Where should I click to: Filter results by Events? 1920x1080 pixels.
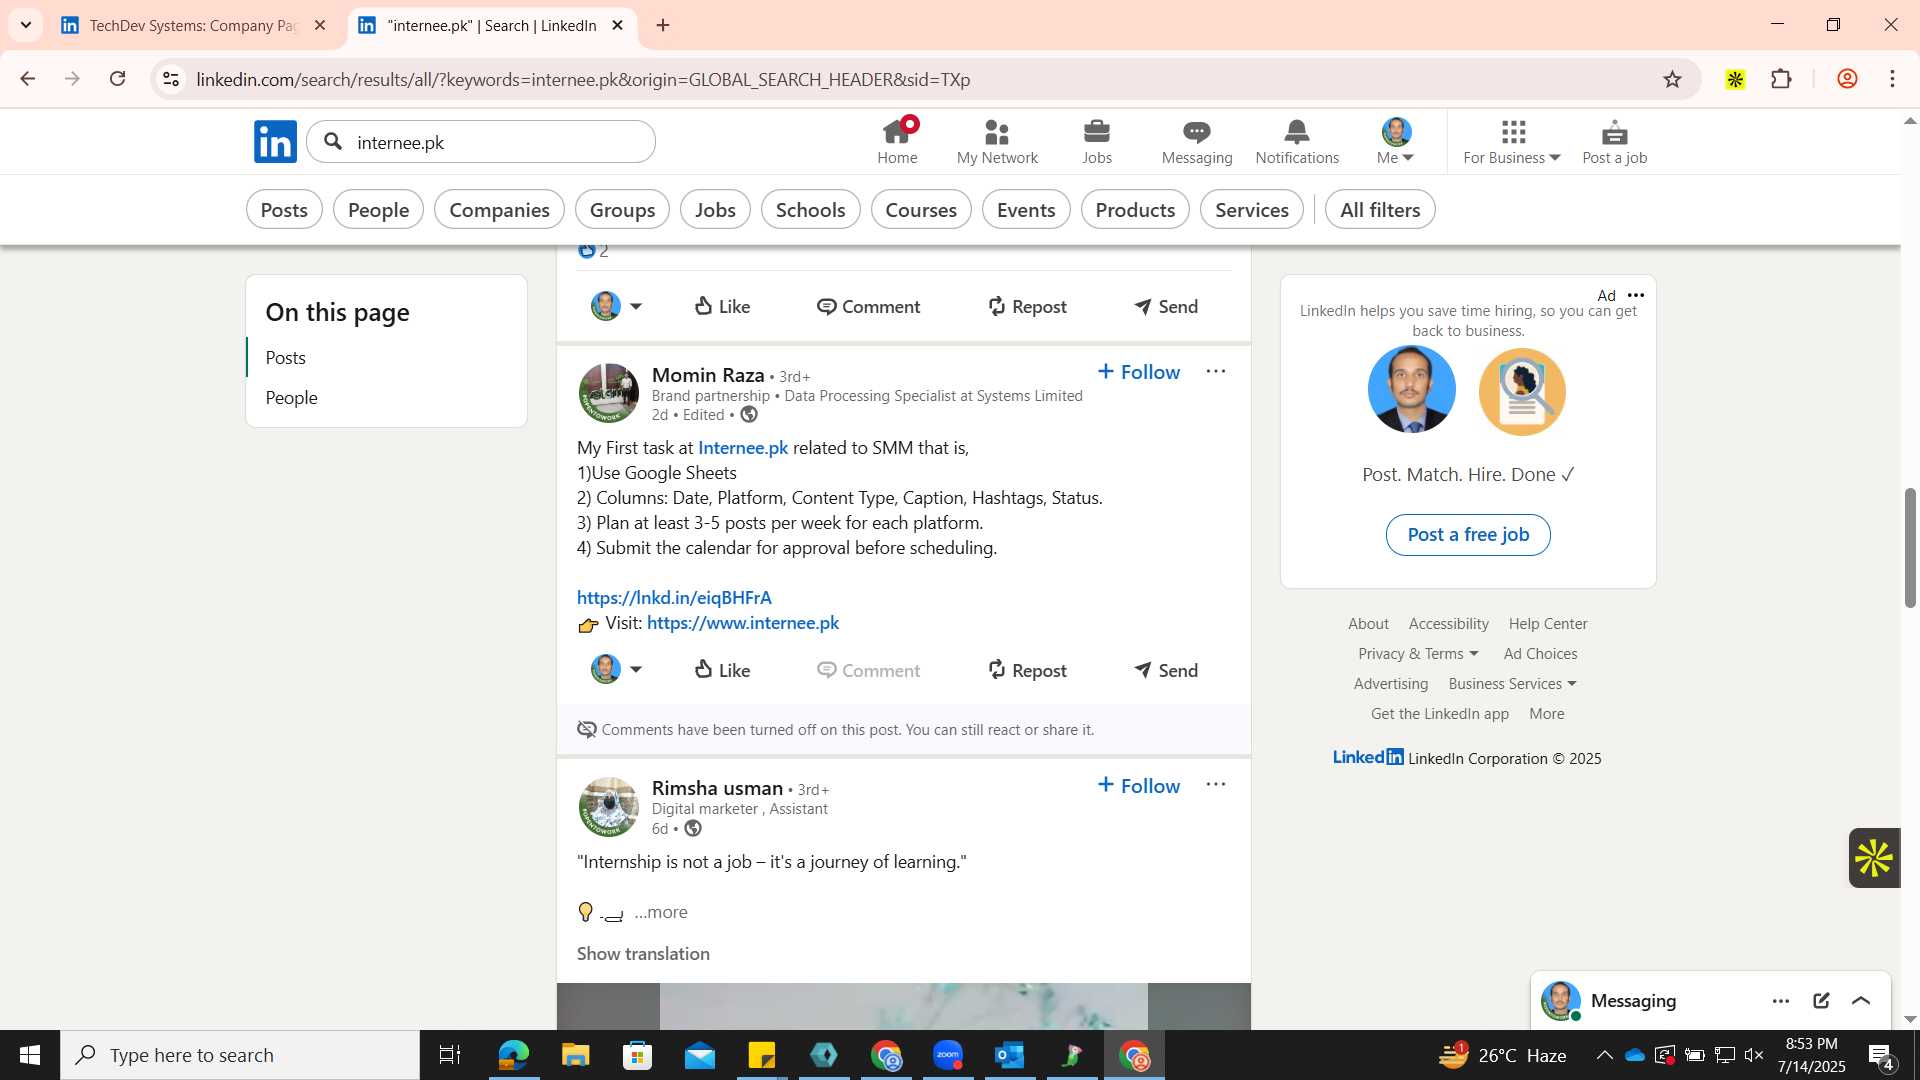(x=1026, y=210)
